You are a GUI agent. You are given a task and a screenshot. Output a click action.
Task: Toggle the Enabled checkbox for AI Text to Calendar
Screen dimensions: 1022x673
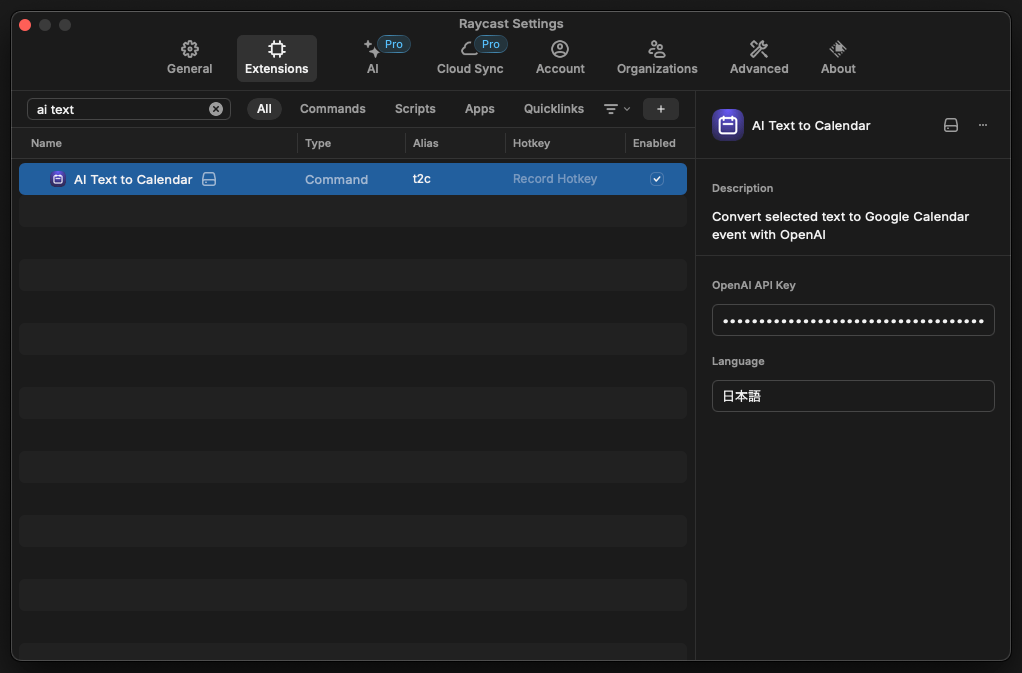tap(657, 179)
